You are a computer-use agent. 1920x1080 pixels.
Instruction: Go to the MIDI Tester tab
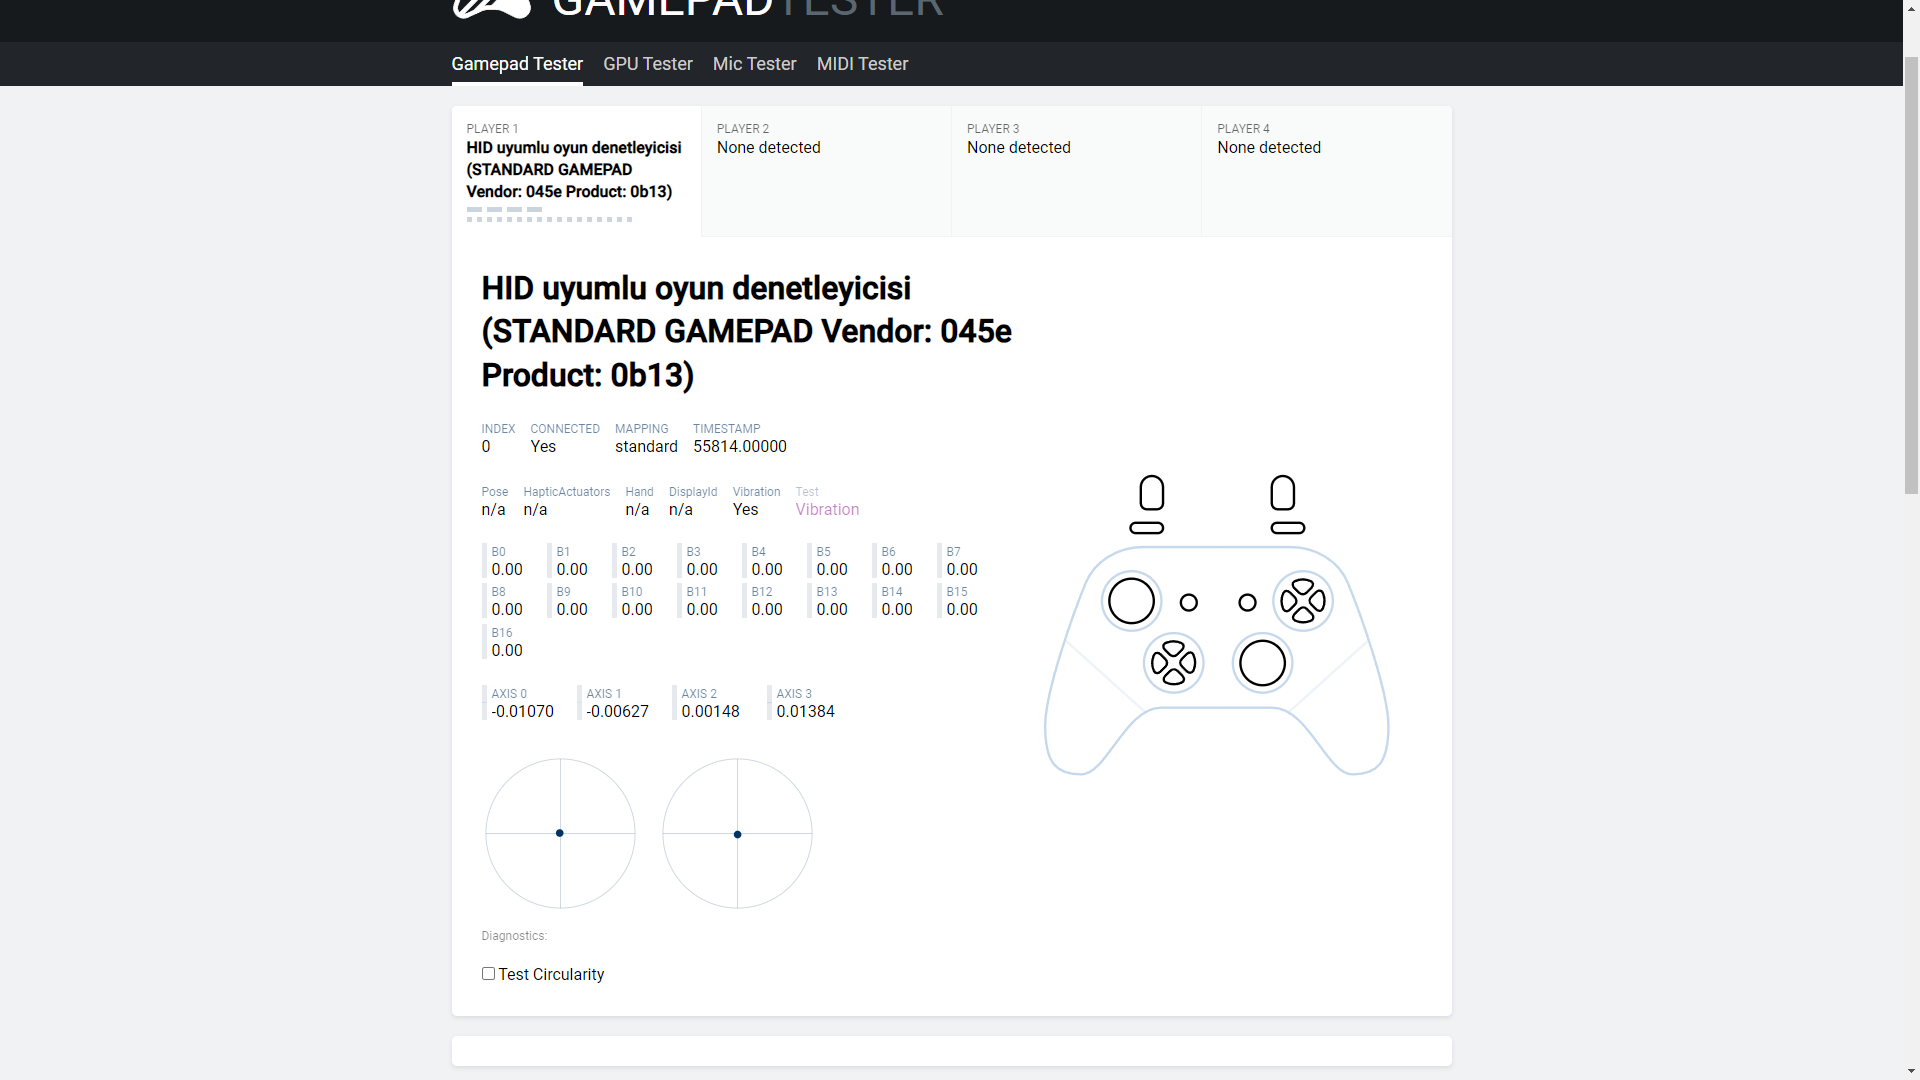point(862,64)
